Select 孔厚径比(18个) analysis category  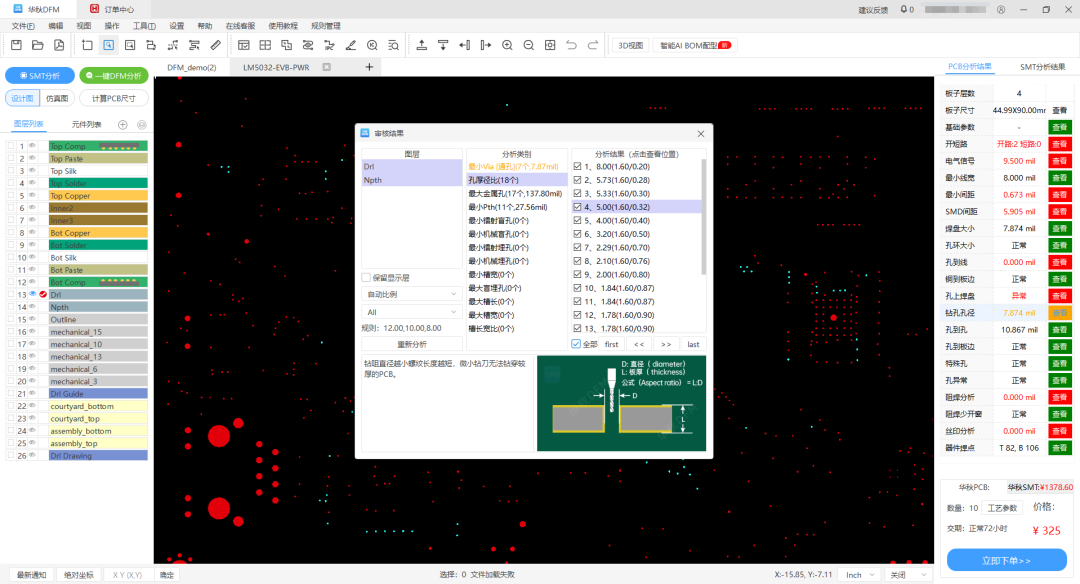[x=517, y=180]
